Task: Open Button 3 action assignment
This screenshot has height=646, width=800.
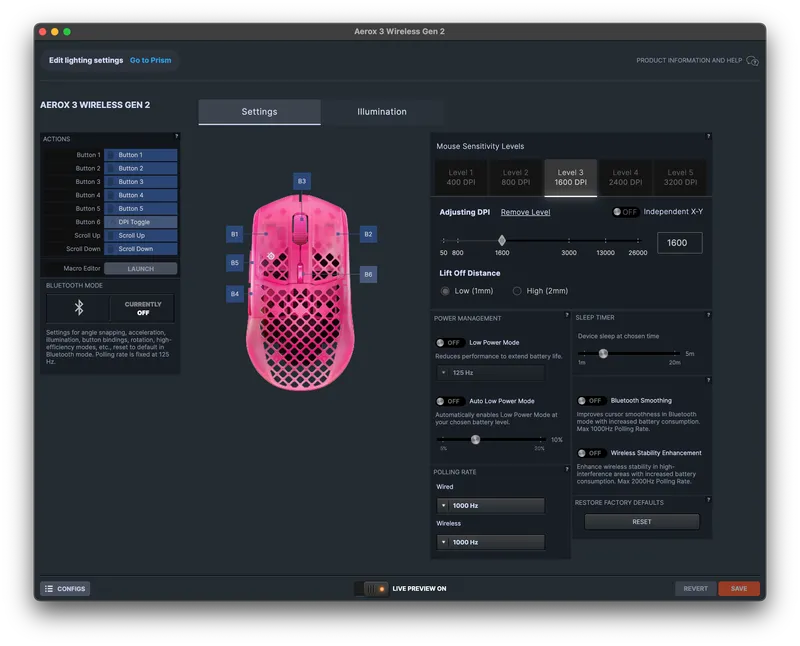Action: coord(141,182)
